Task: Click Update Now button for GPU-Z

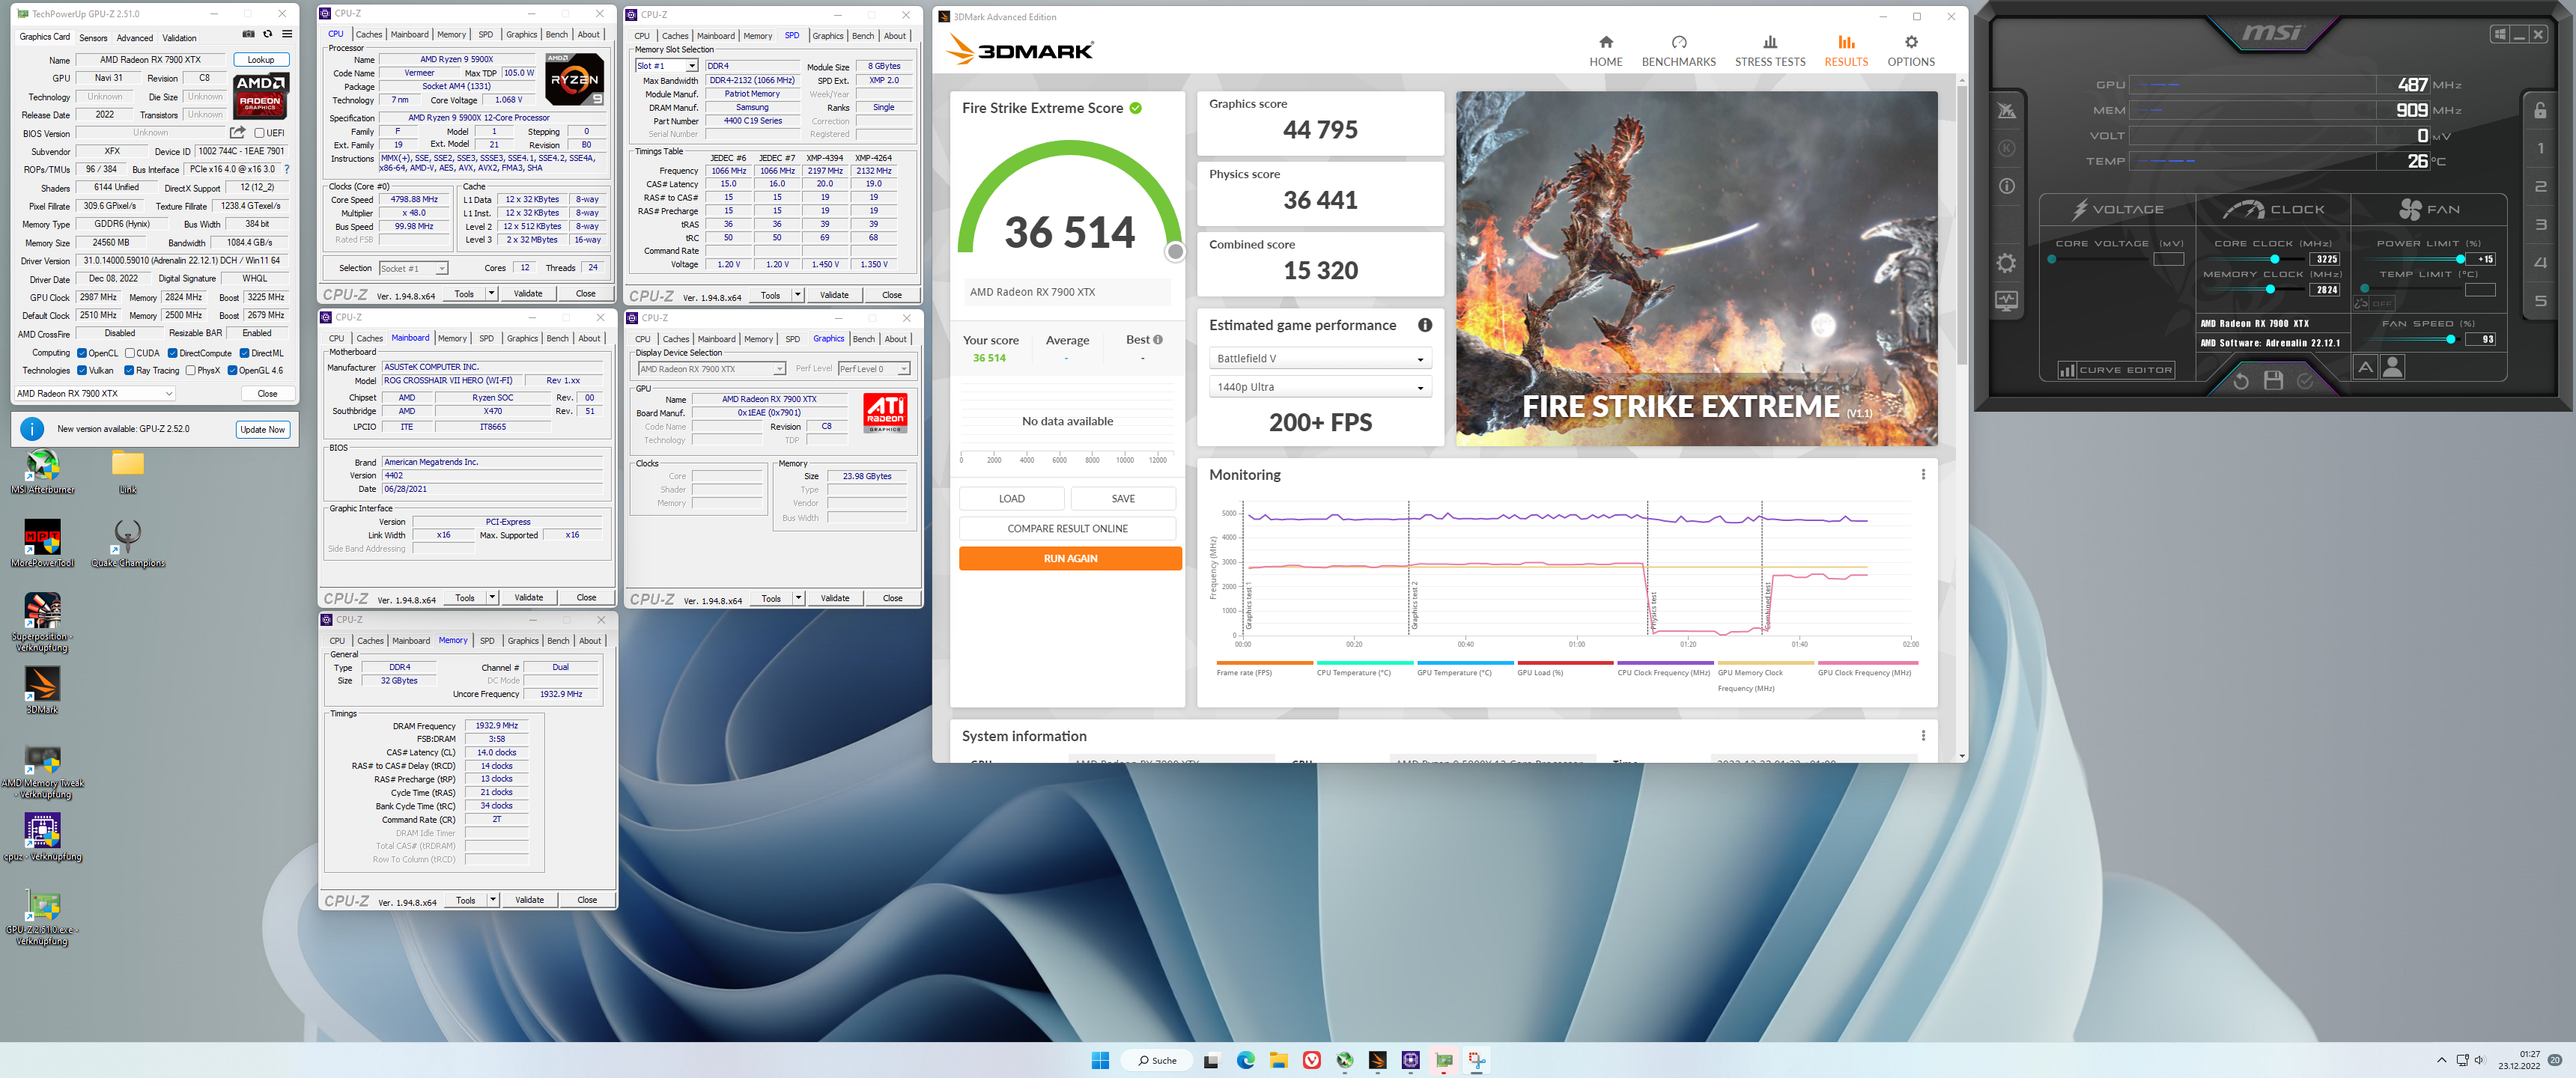Action: coord(263,430)
